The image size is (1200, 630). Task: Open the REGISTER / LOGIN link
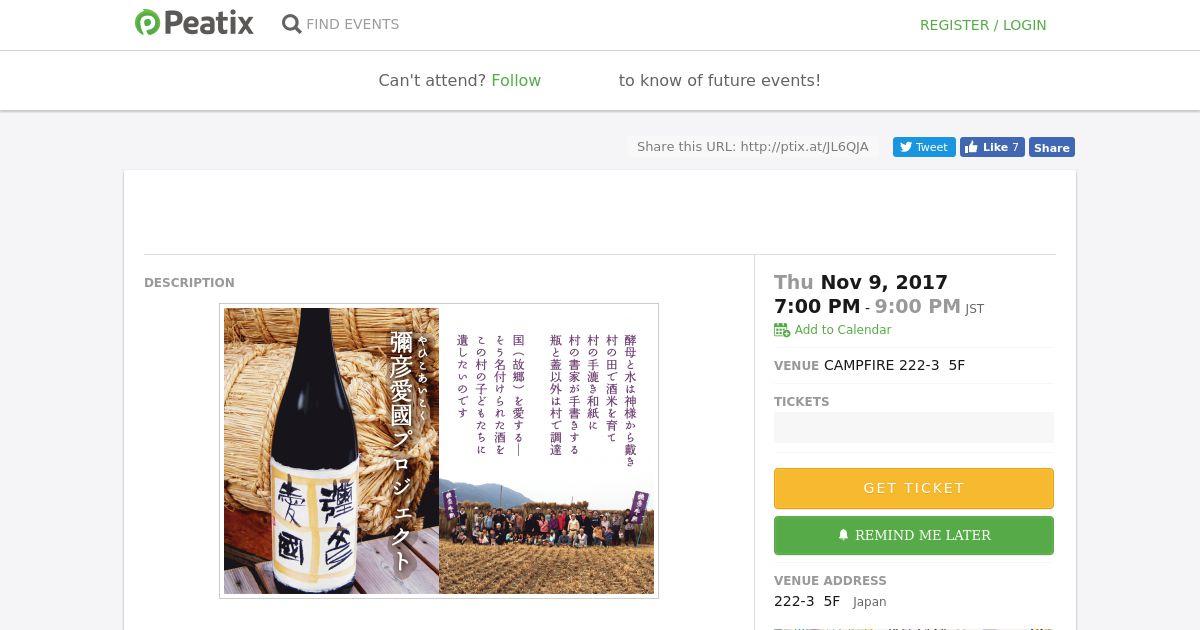tap(982, 25)
